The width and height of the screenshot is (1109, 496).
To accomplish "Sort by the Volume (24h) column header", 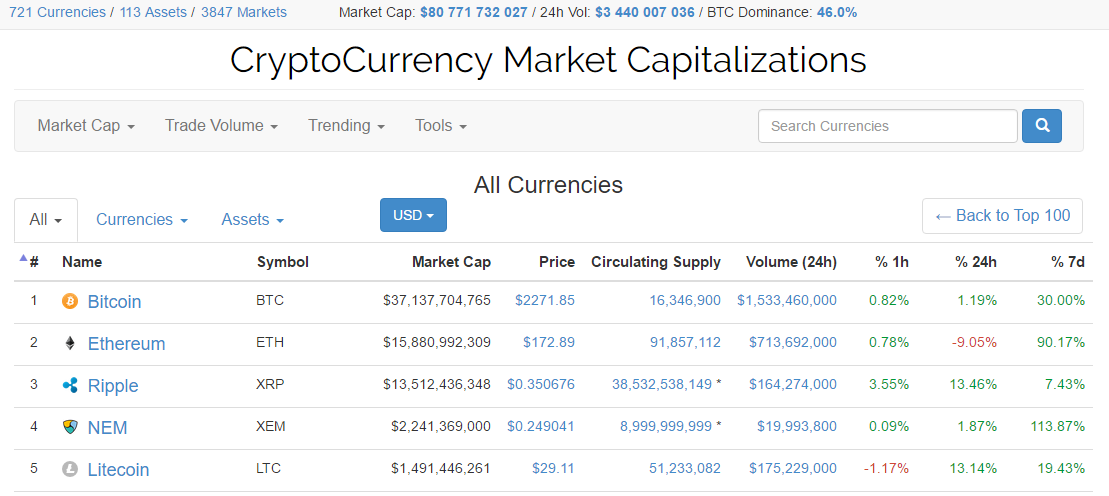I will (791, 262).
